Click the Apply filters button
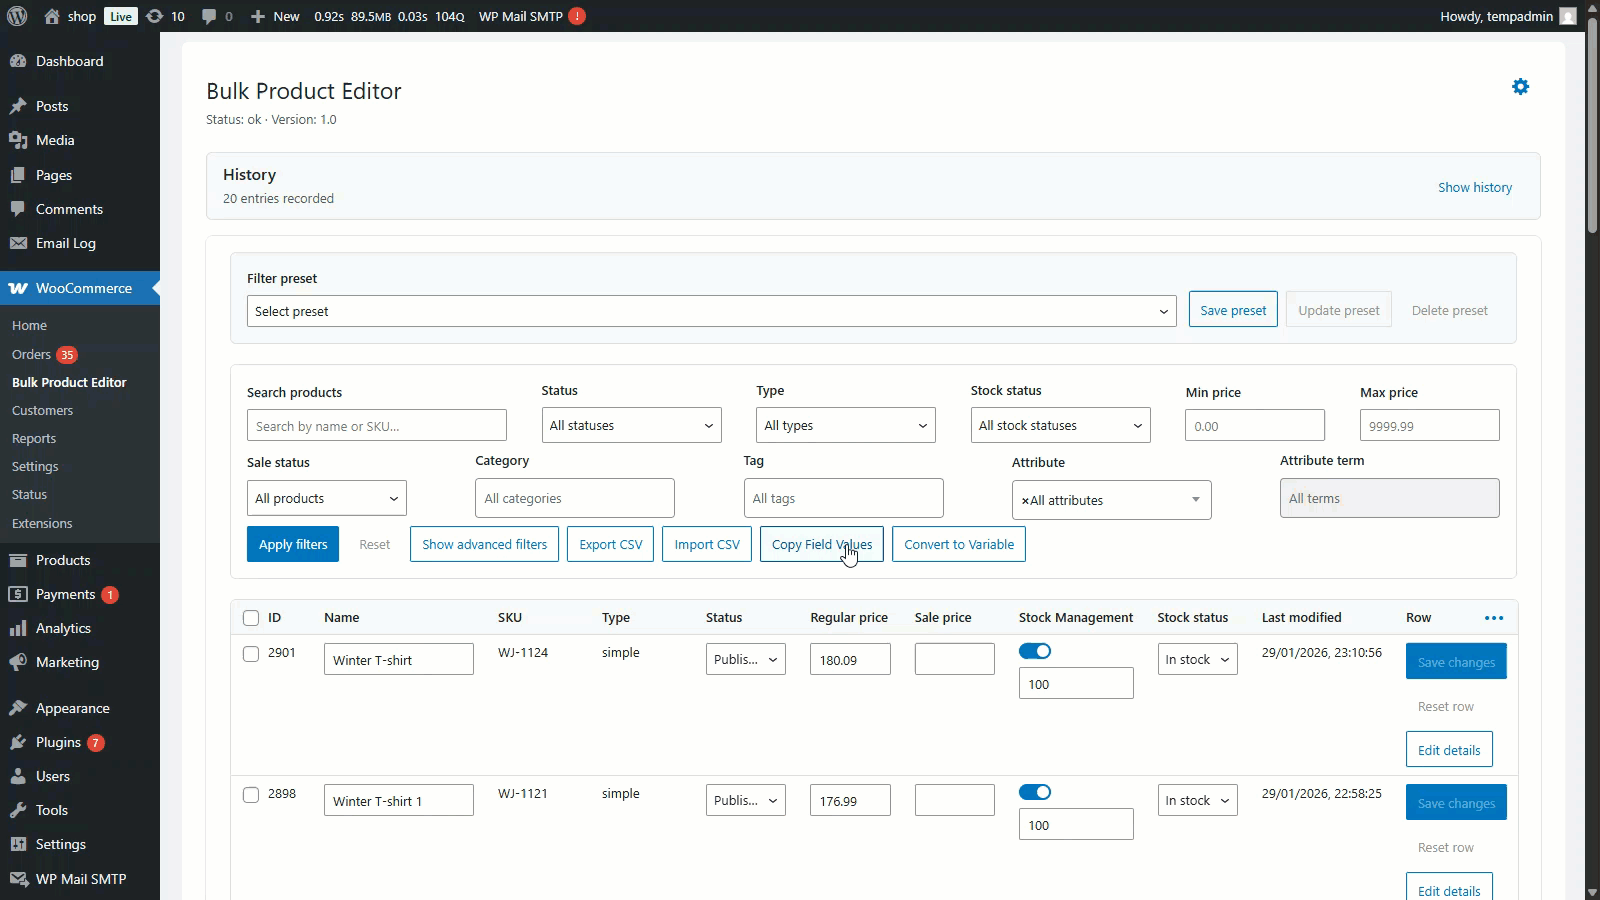Screen dimensions: 1600x900 click(x=292, y=545)
